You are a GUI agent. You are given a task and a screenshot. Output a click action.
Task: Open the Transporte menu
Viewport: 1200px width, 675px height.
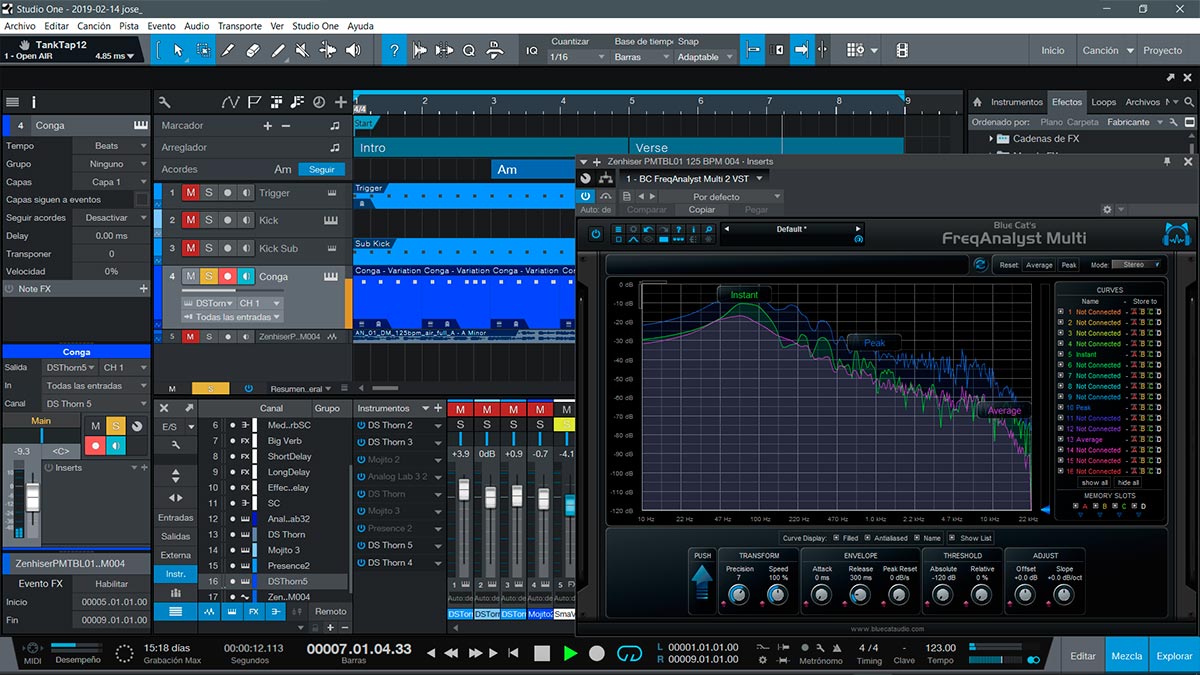point(240,26)
